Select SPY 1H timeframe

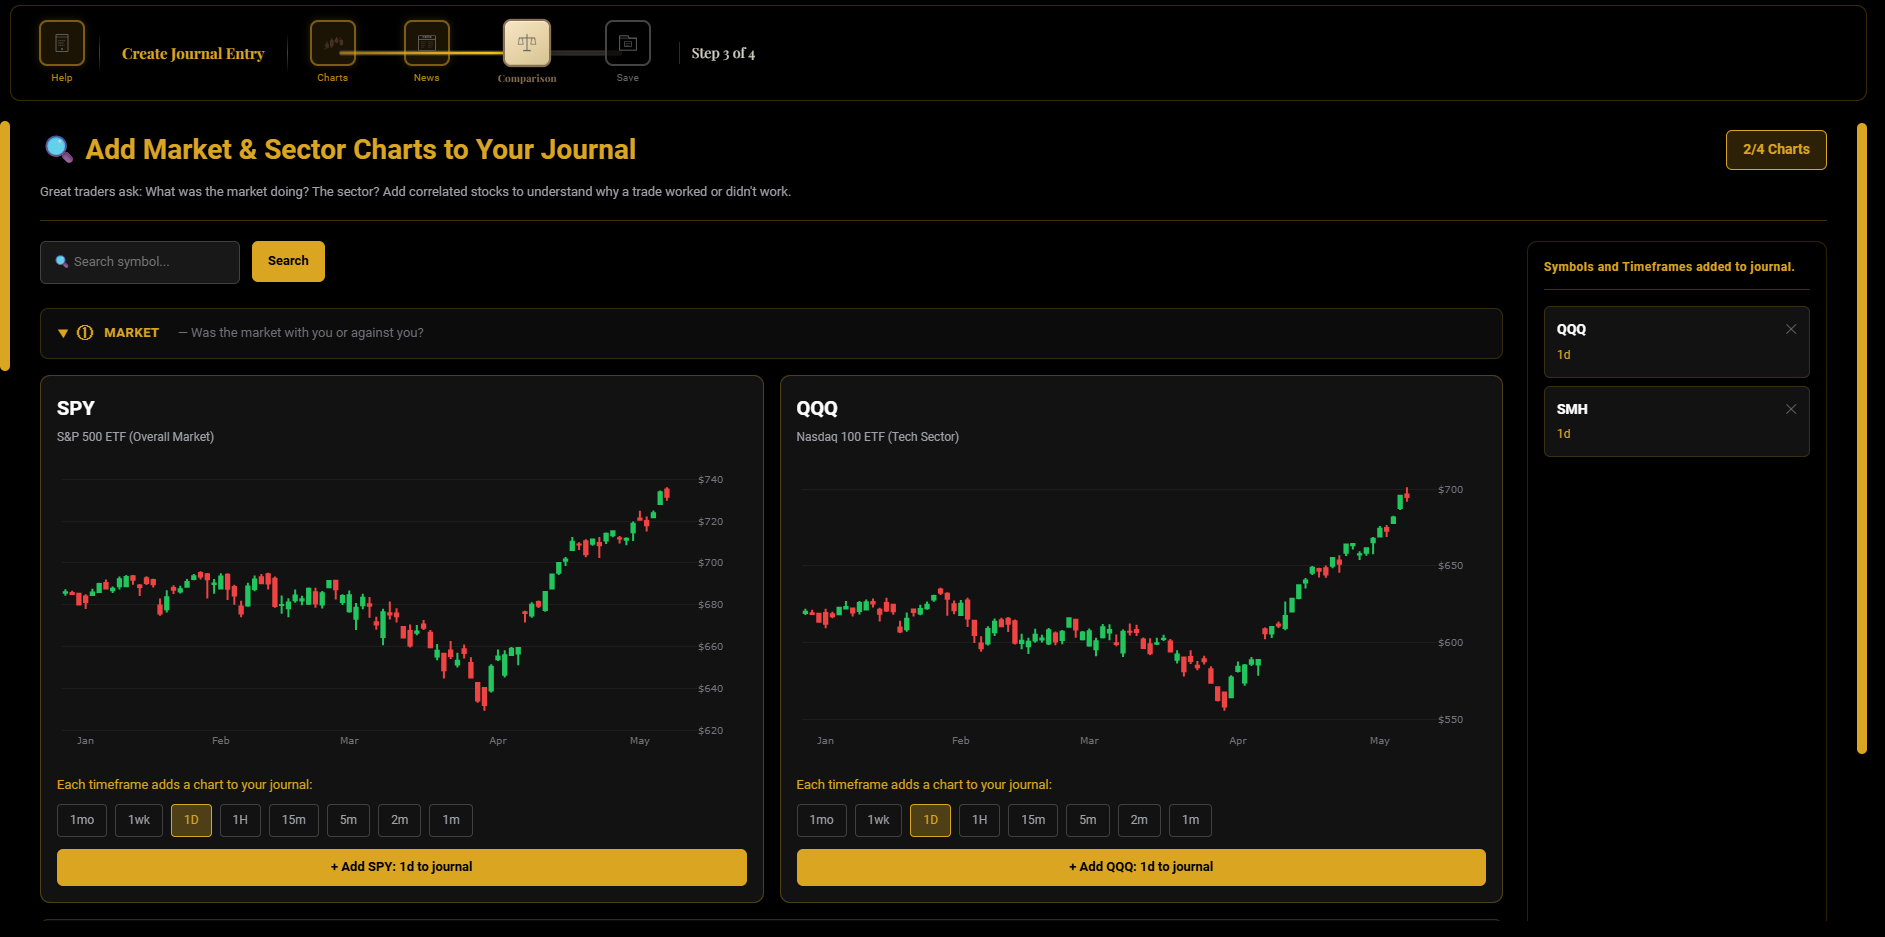[240, 820]
